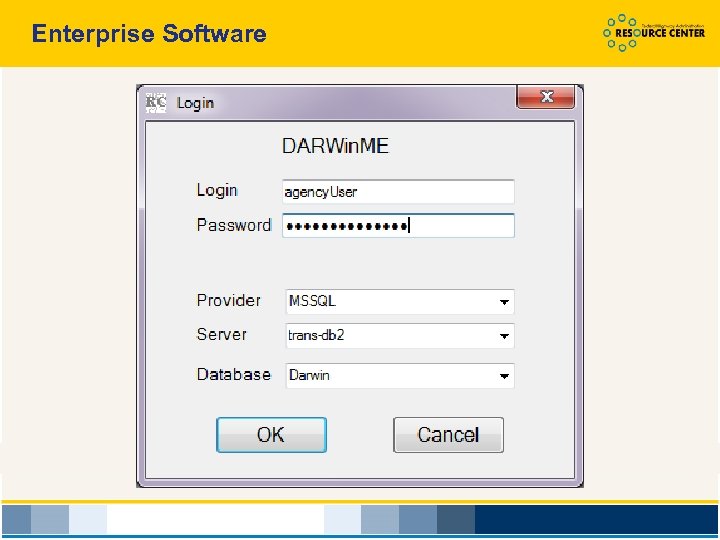The height and width of the screenshot is (540, 720).
Task: Click the Database label
Action: (x=234, y=374)
